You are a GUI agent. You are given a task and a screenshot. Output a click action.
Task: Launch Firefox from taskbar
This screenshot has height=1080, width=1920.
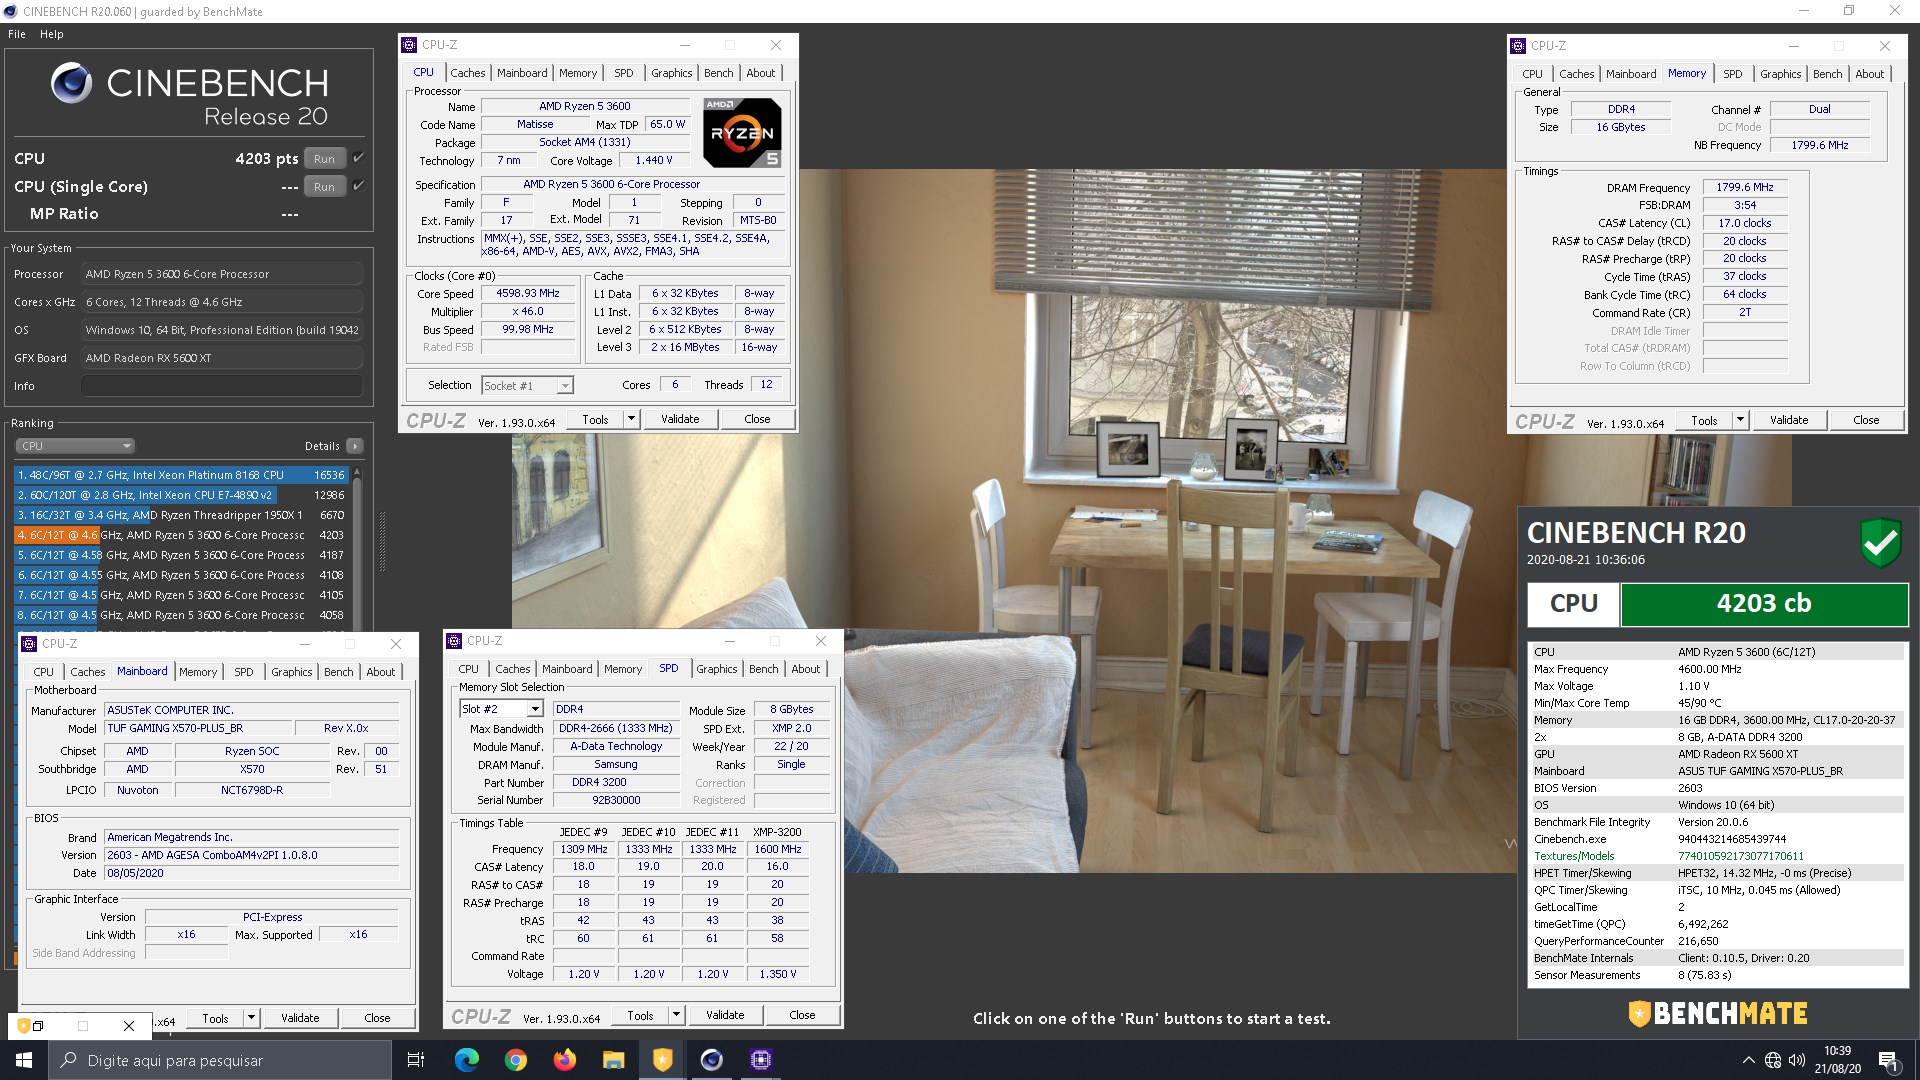[564, 1060]
